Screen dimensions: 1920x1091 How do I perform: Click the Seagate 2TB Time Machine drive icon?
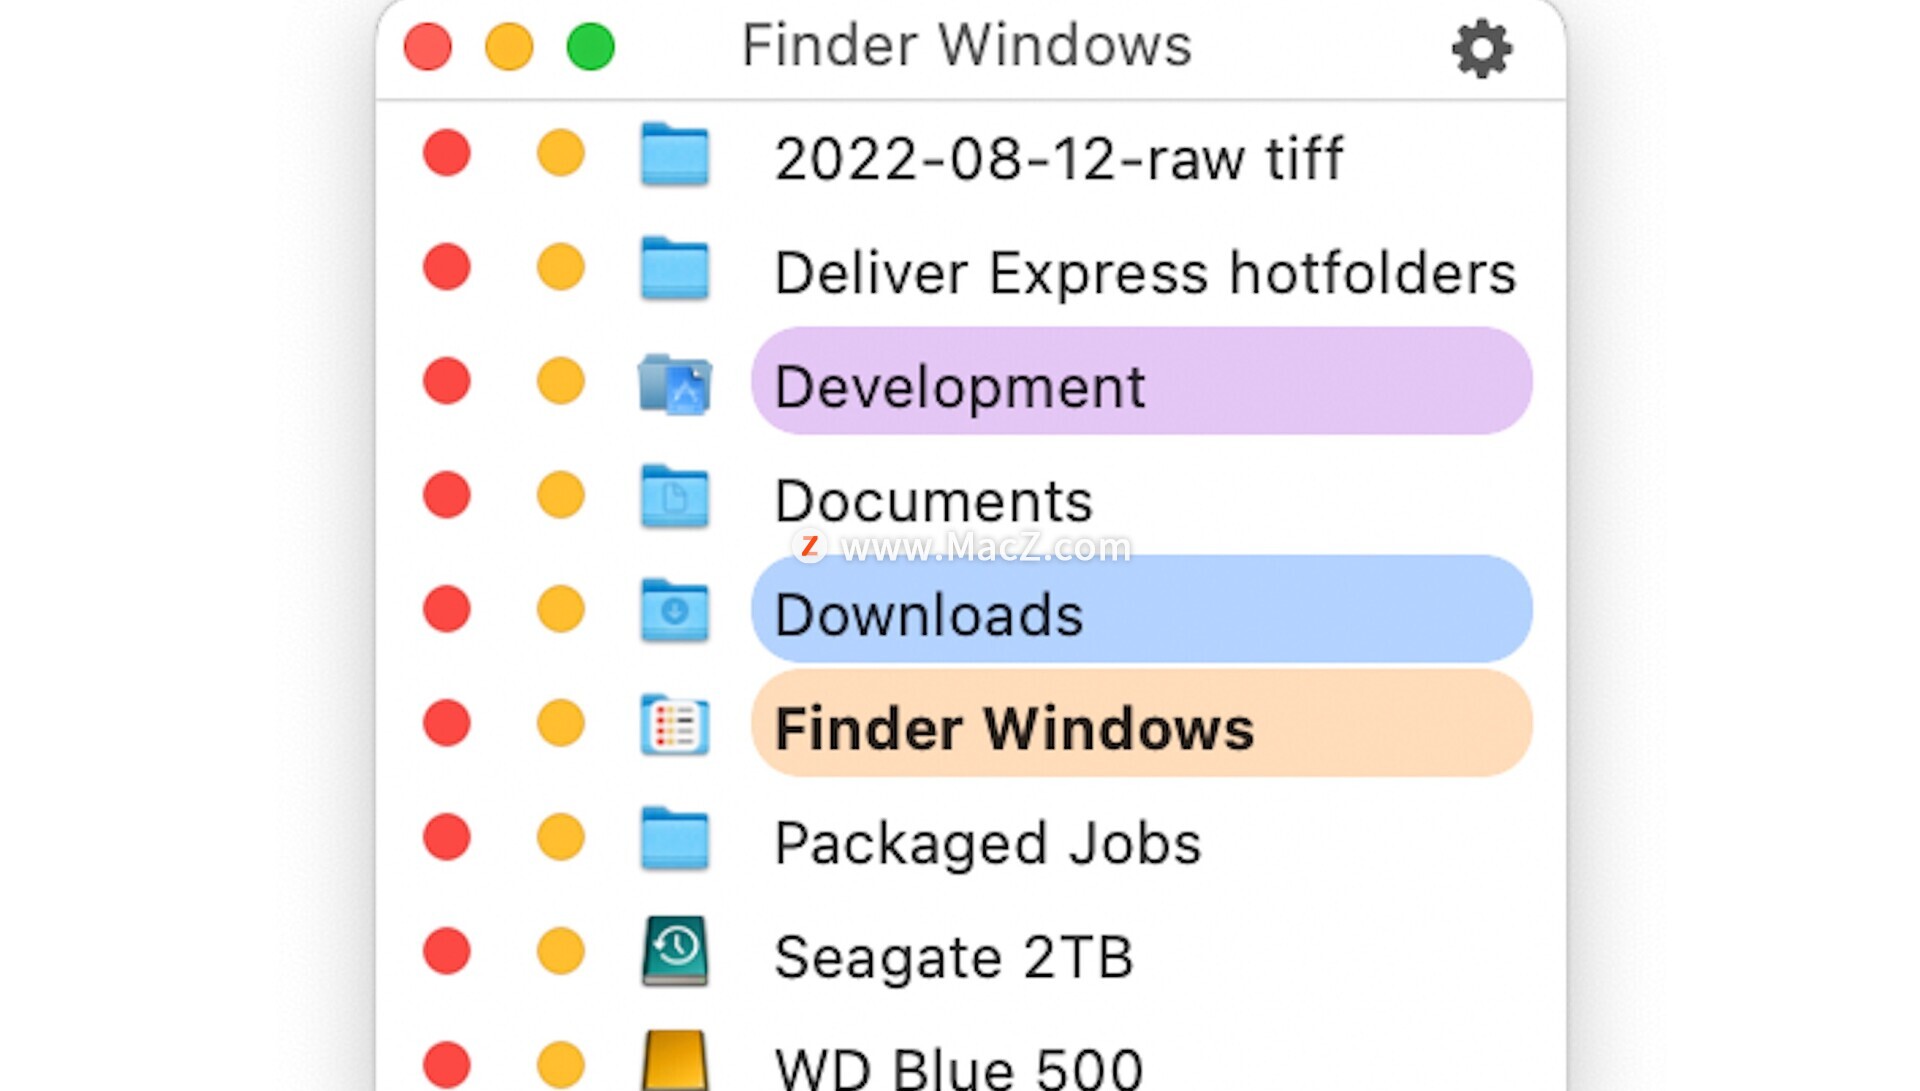pyautogui.click(x=675, y=951)
